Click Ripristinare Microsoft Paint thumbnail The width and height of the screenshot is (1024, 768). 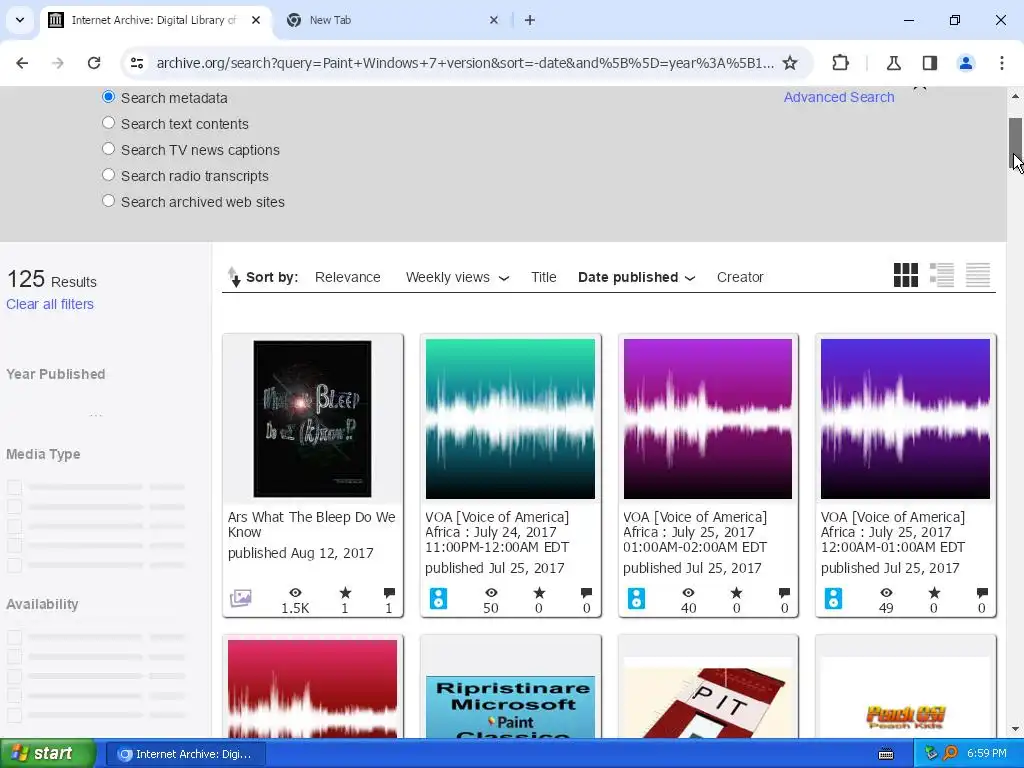[x=510, y=708]
